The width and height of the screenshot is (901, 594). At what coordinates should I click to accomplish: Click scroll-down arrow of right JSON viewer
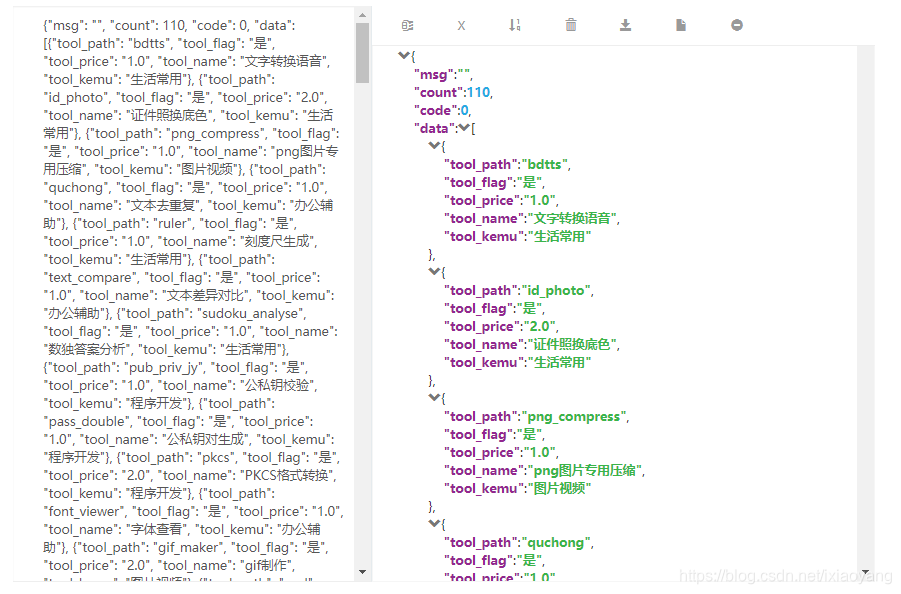coord(866,572)
